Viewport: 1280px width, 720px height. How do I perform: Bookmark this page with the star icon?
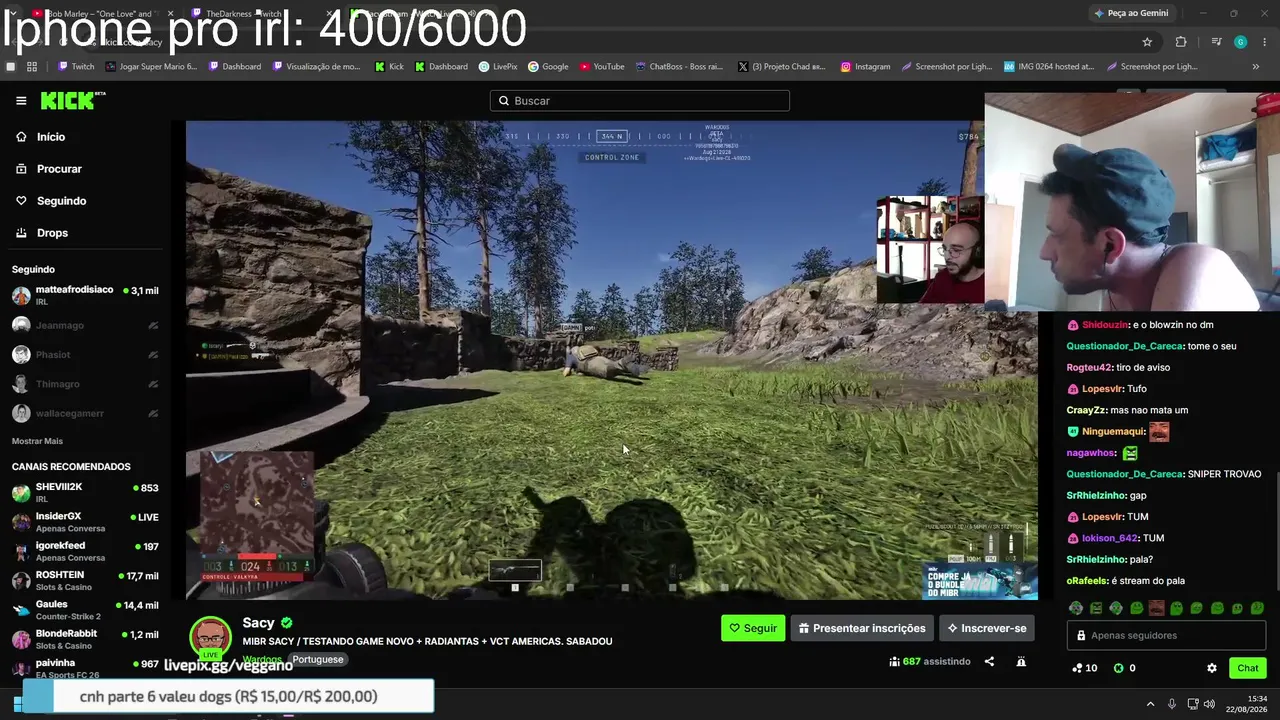tap(1147, 42)
